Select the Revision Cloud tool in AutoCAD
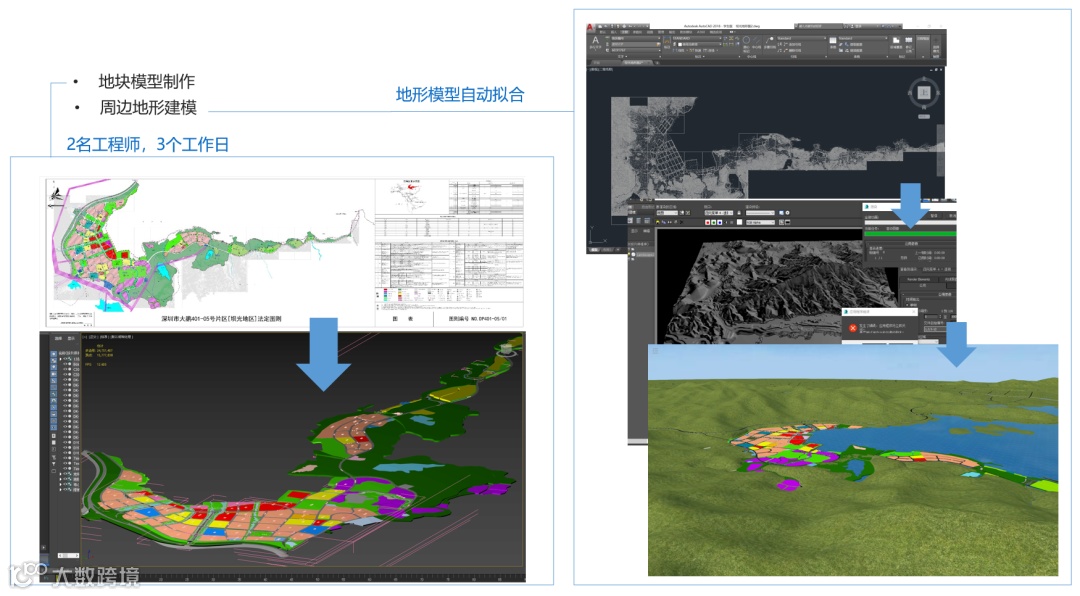The image size is (1080, 596). tap(908, 42)
